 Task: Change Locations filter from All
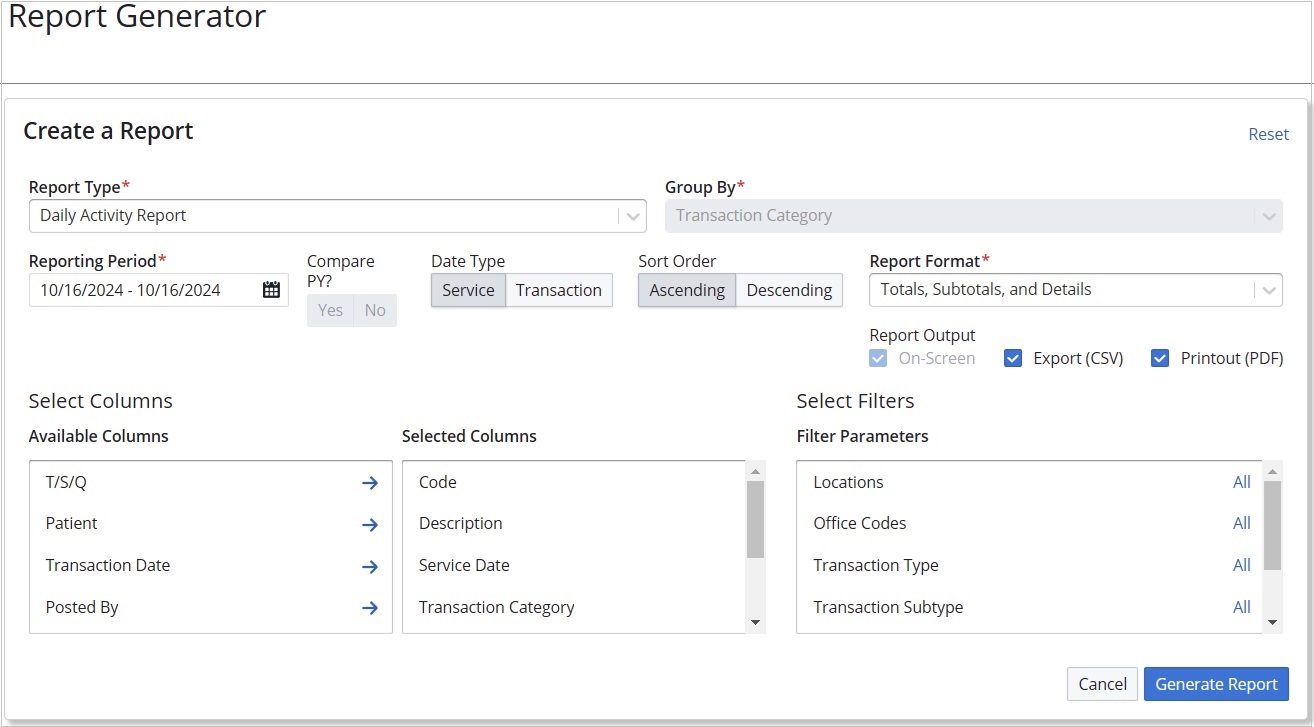click(x=1242, y=482)
